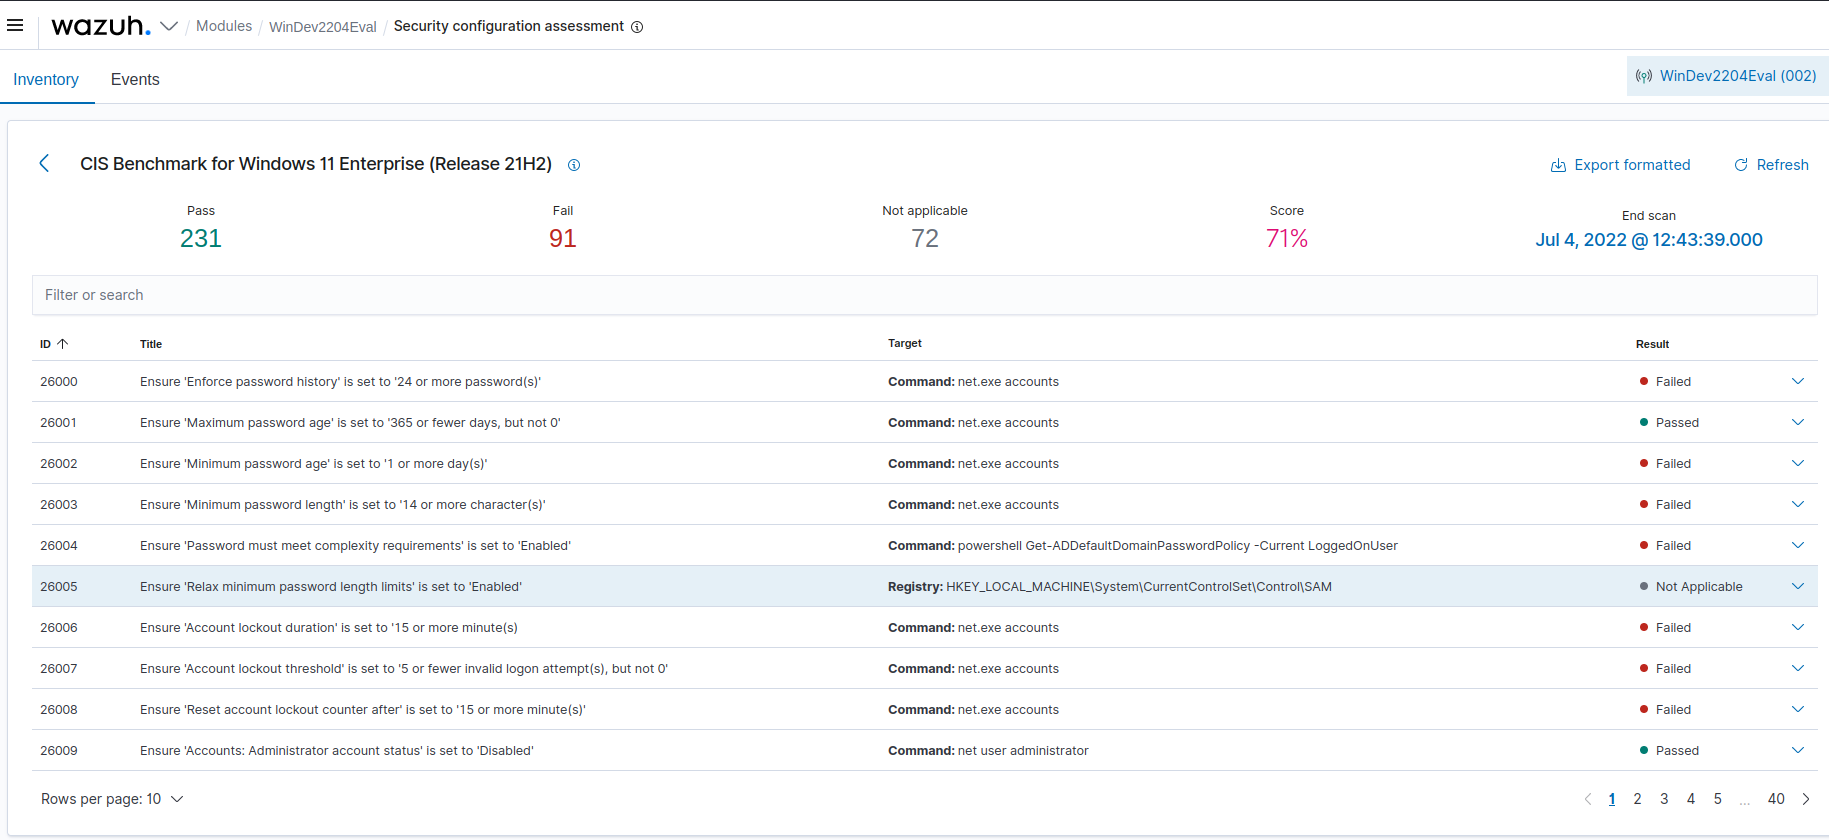This screenshot has width=1829, height=840.
Task: Click the Fail count 91
Action: [x=563, y=238]
